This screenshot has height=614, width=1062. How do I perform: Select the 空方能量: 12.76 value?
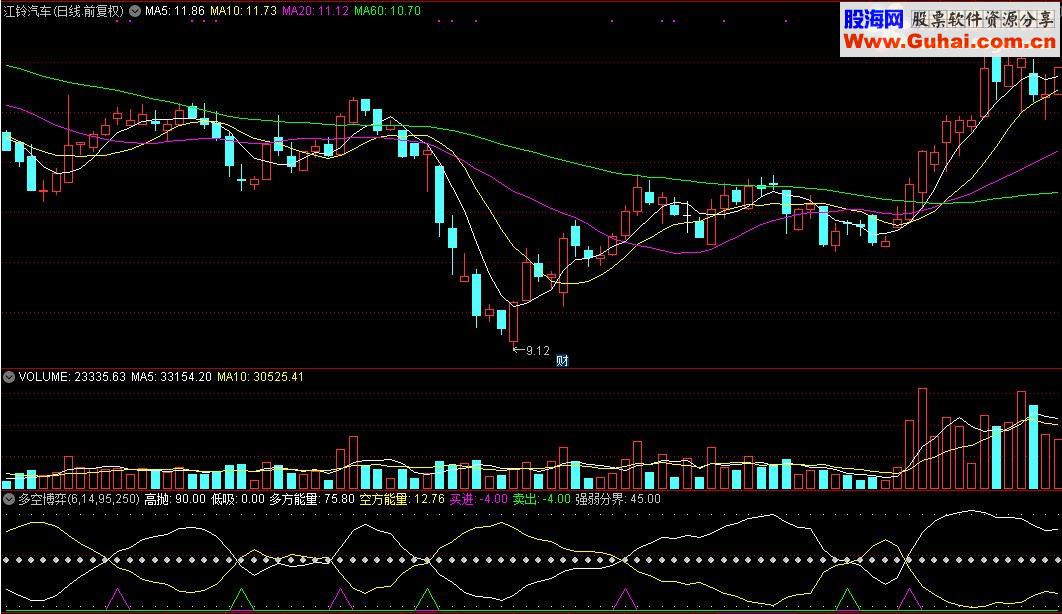point(402,500)
